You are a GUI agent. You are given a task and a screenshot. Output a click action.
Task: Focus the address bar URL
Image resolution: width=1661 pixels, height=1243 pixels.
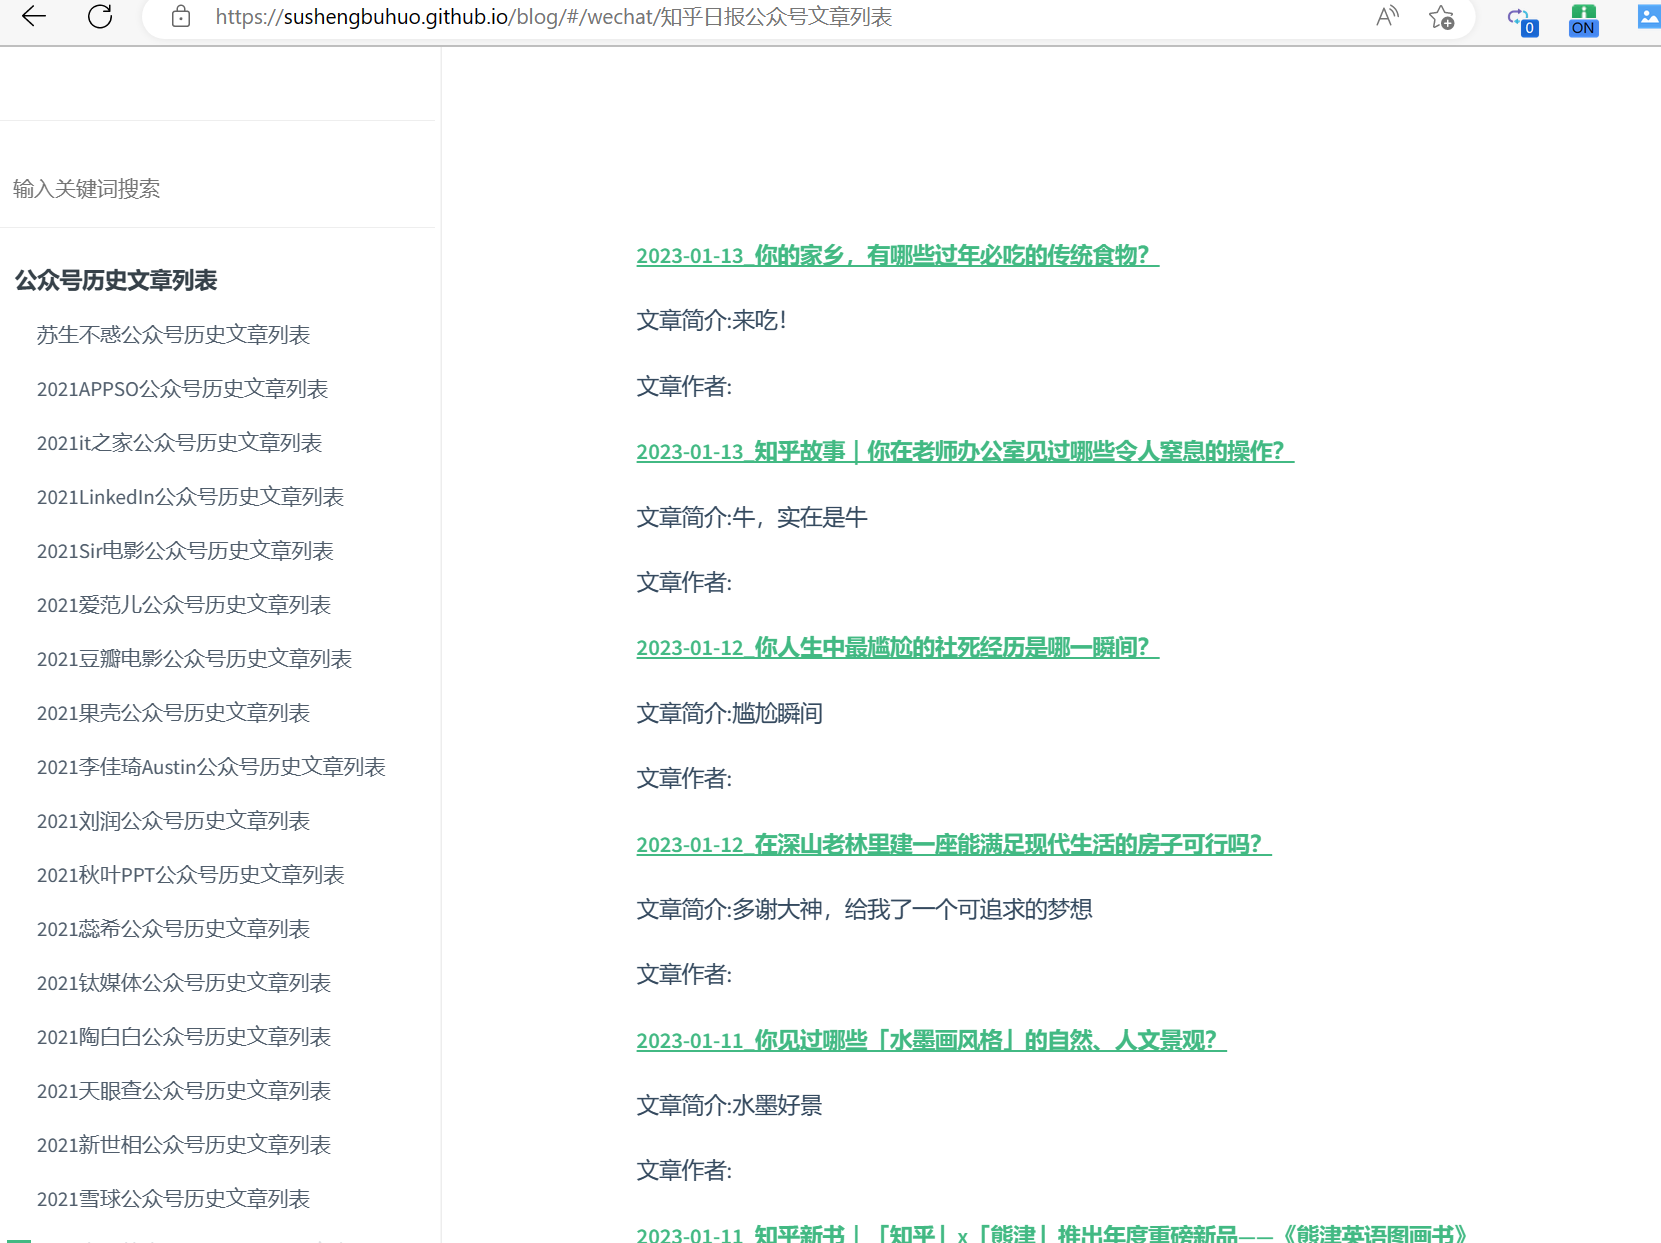[553, 17]
